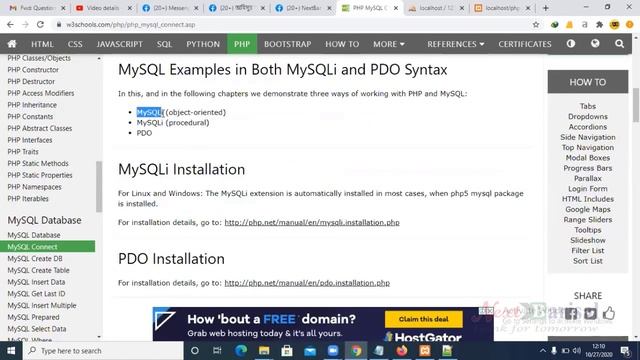Open the HTML tutorial menu
Screen dimensions: 640x360
pyautogui.click(x=42, y=44)
